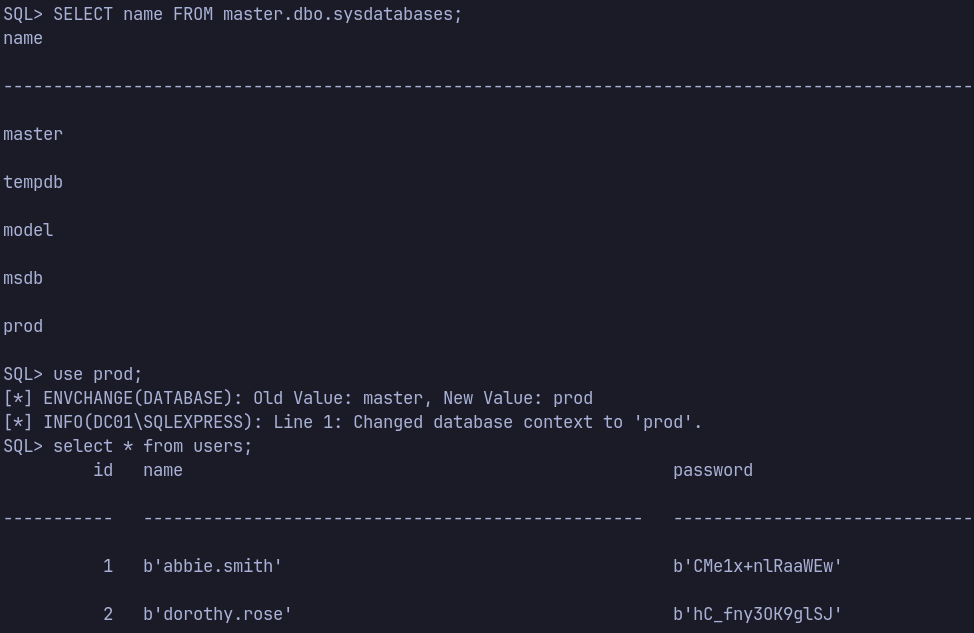Select the username b'abbie.smith'
Viewport: 974px width, 633px height.
click(212, 567)
